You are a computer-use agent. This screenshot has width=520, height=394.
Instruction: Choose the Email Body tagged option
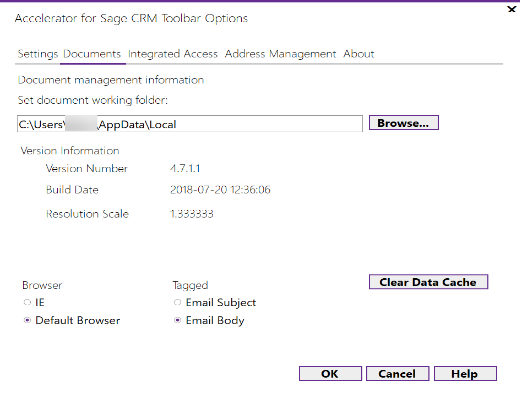click(177, 320)
